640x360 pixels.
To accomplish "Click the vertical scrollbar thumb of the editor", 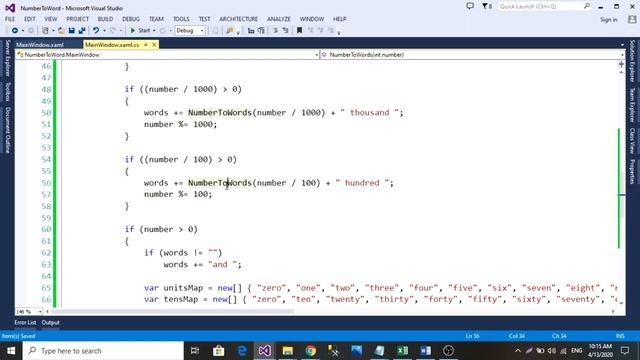I will (x=621, y=195).
